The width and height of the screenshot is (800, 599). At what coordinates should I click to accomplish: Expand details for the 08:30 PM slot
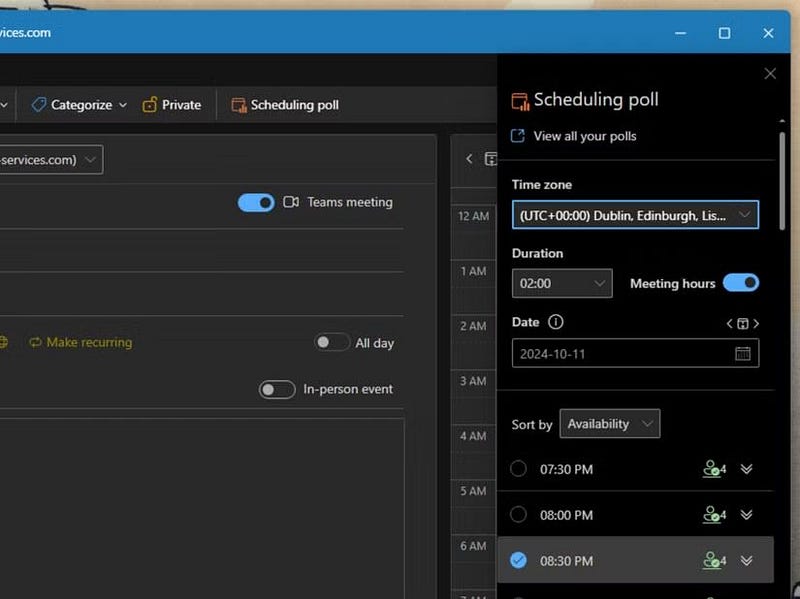(746, 561)
